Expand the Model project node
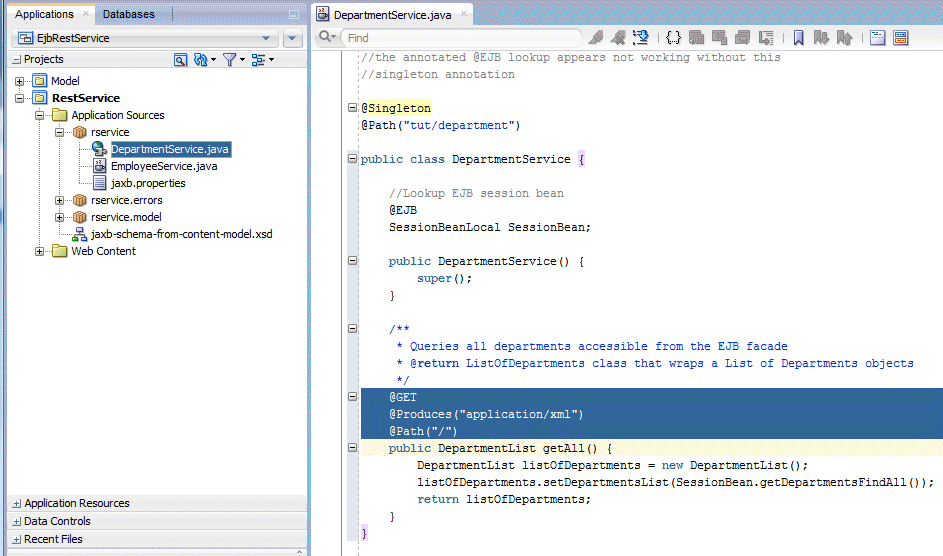The width and height of the screenshot is (943, 556). click(19, 81)
